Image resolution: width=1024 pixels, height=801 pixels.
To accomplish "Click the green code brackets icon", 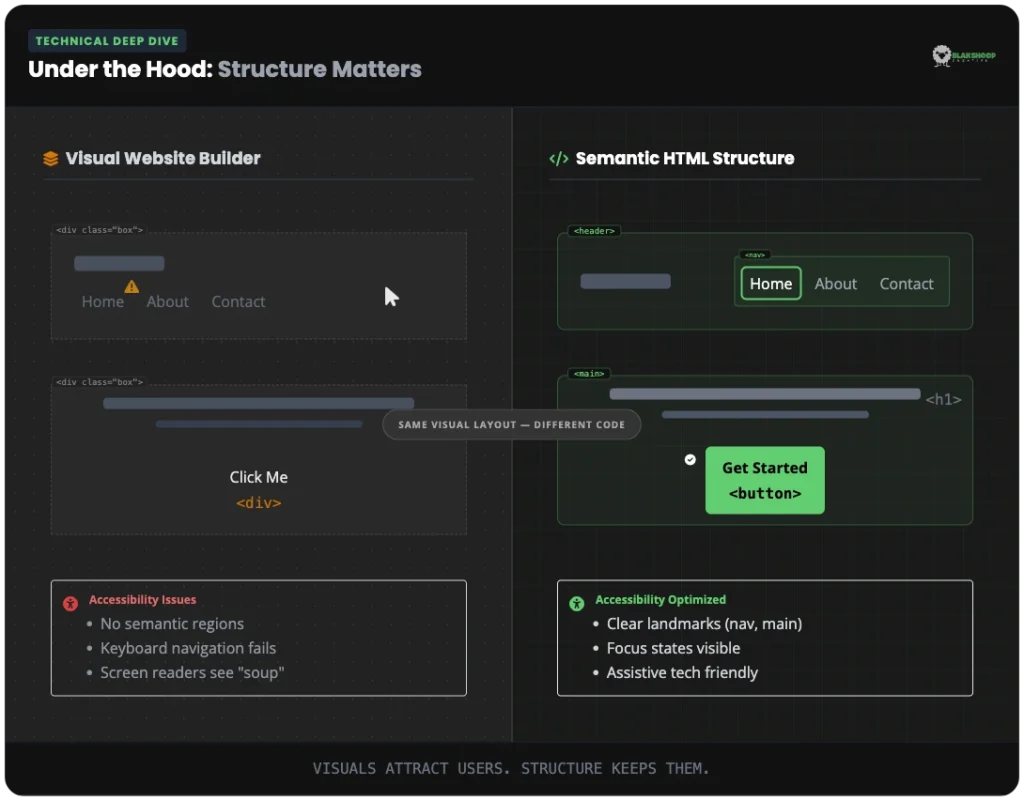I will pyautogui.click(x=558, y=159).
